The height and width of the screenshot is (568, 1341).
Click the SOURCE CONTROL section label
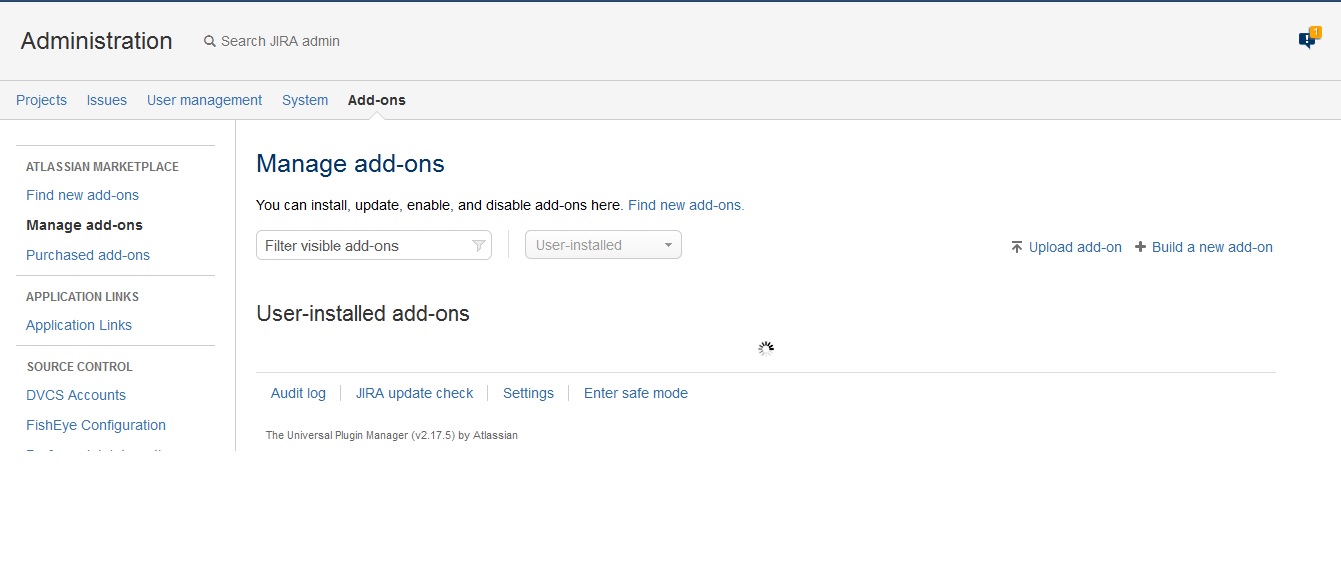coord(79,367)
